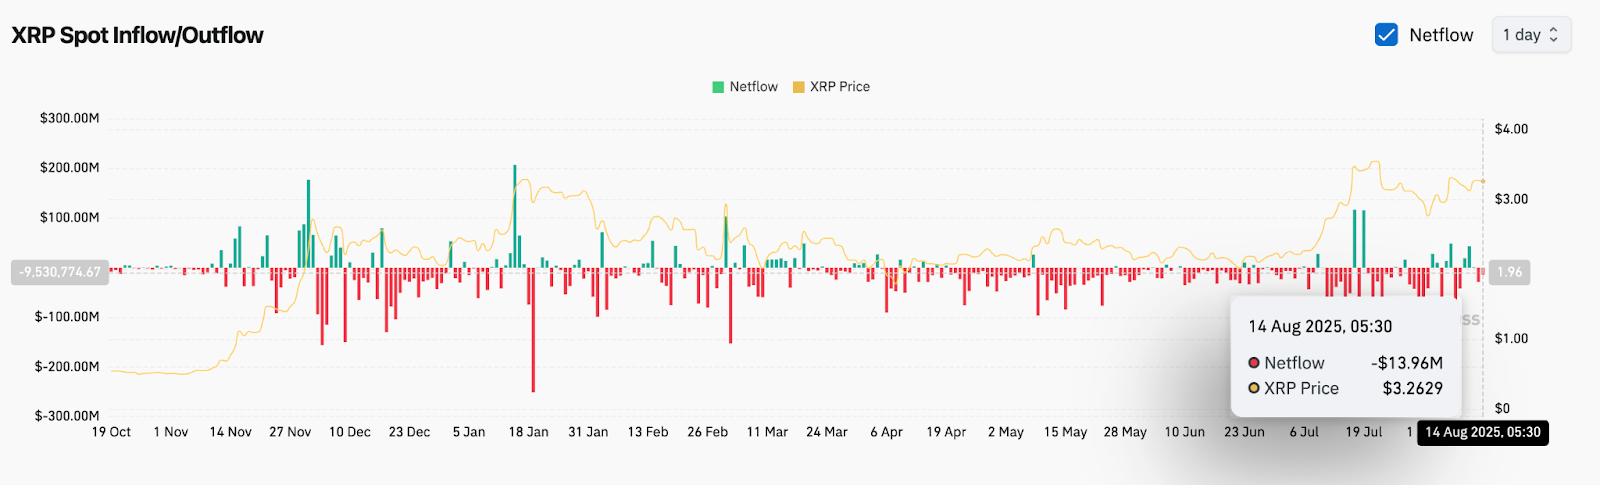Screen dimensions: 1600x485
Task: Click the "6 Jul" x-axis date label
Action: pyautogui.click(x=1304, y=432)
